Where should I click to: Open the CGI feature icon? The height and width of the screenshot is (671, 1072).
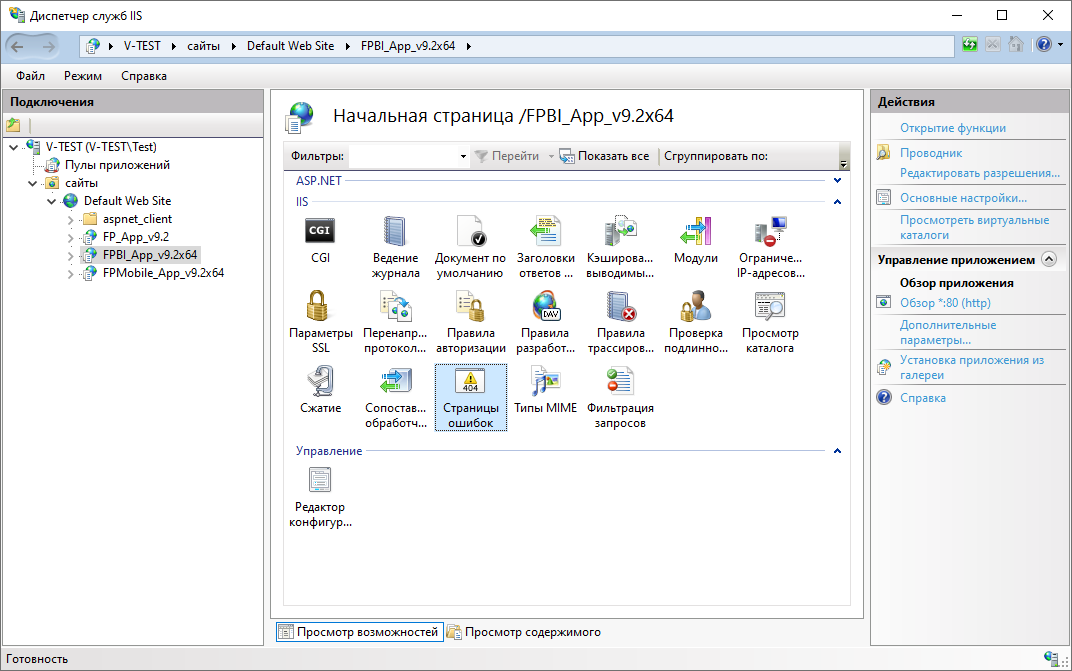click(320, 231)
